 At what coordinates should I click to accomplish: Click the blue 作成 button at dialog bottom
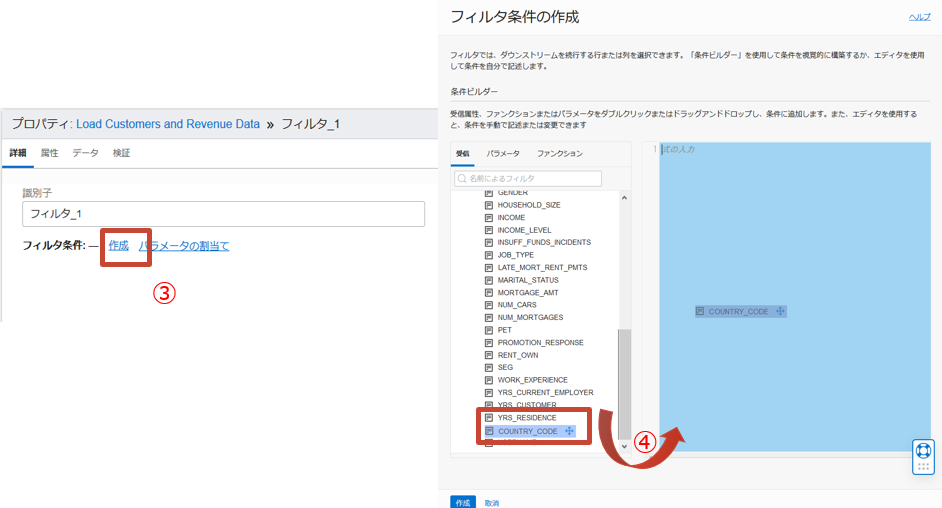click(463, 502)
